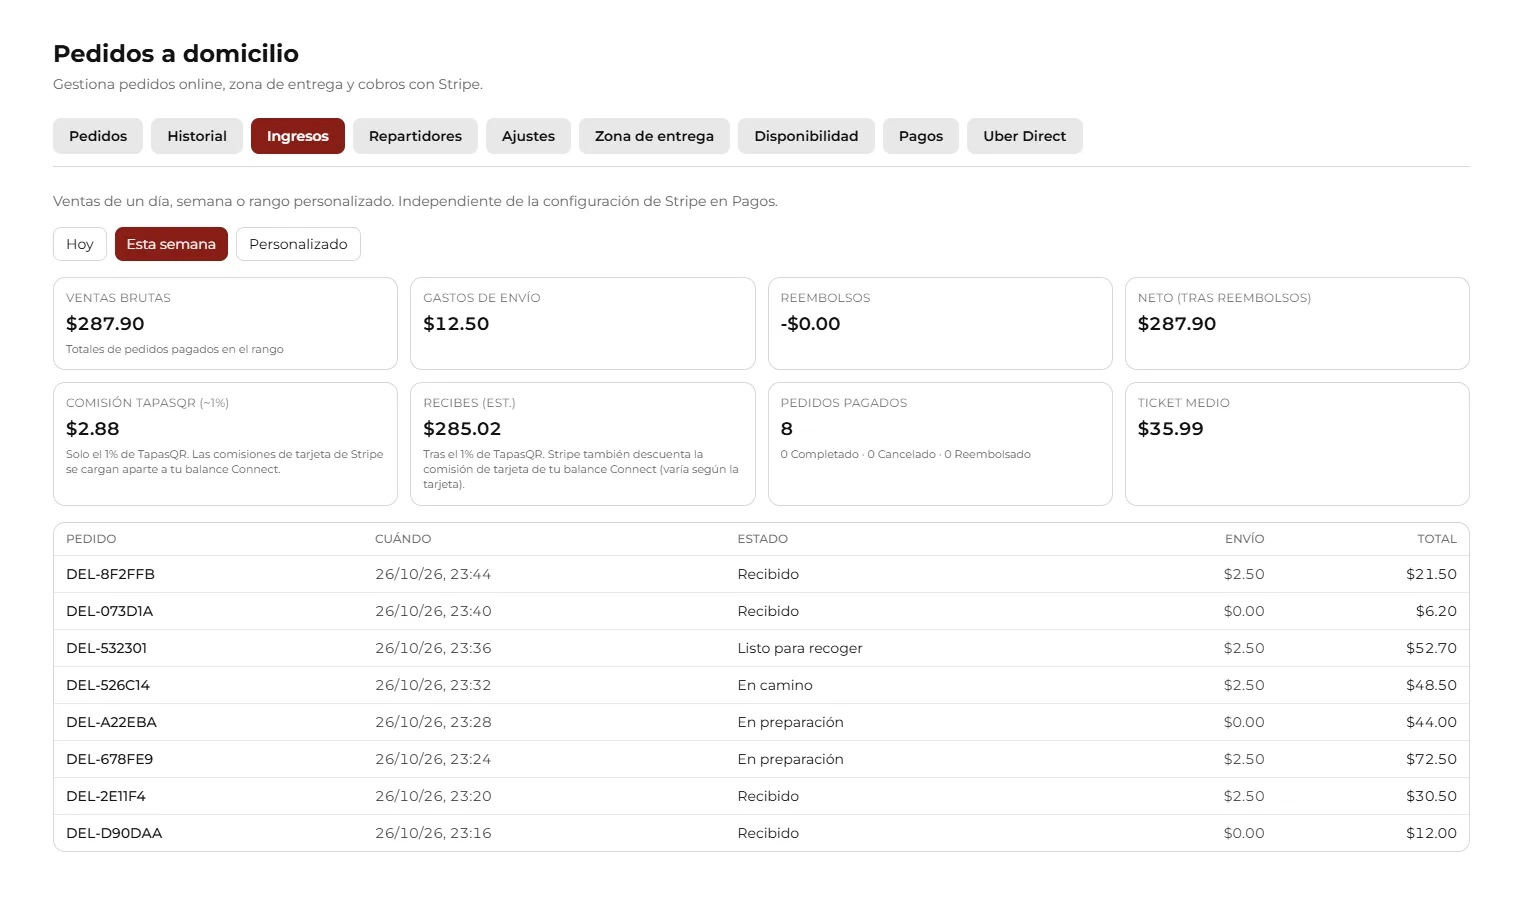Click order DEL-678FE9
The image size is (1535, 899).
click(109, 759)
